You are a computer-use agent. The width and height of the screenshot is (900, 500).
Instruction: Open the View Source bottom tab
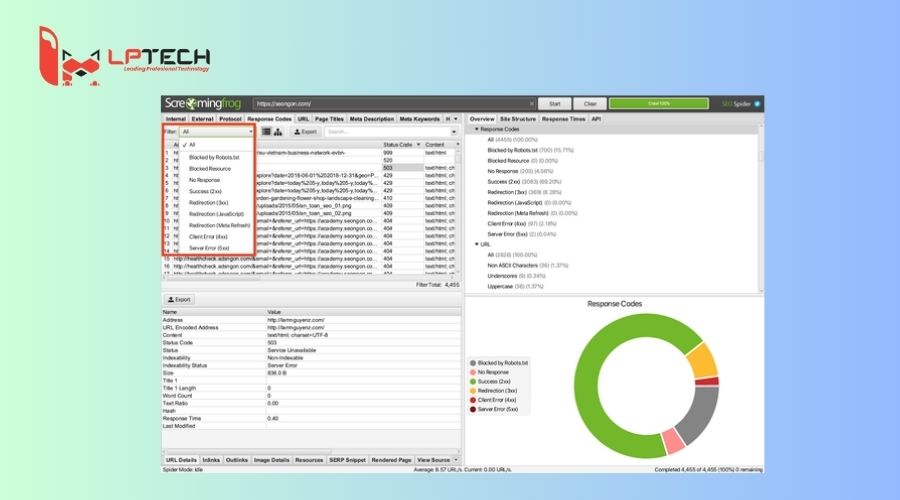[433, 460]
